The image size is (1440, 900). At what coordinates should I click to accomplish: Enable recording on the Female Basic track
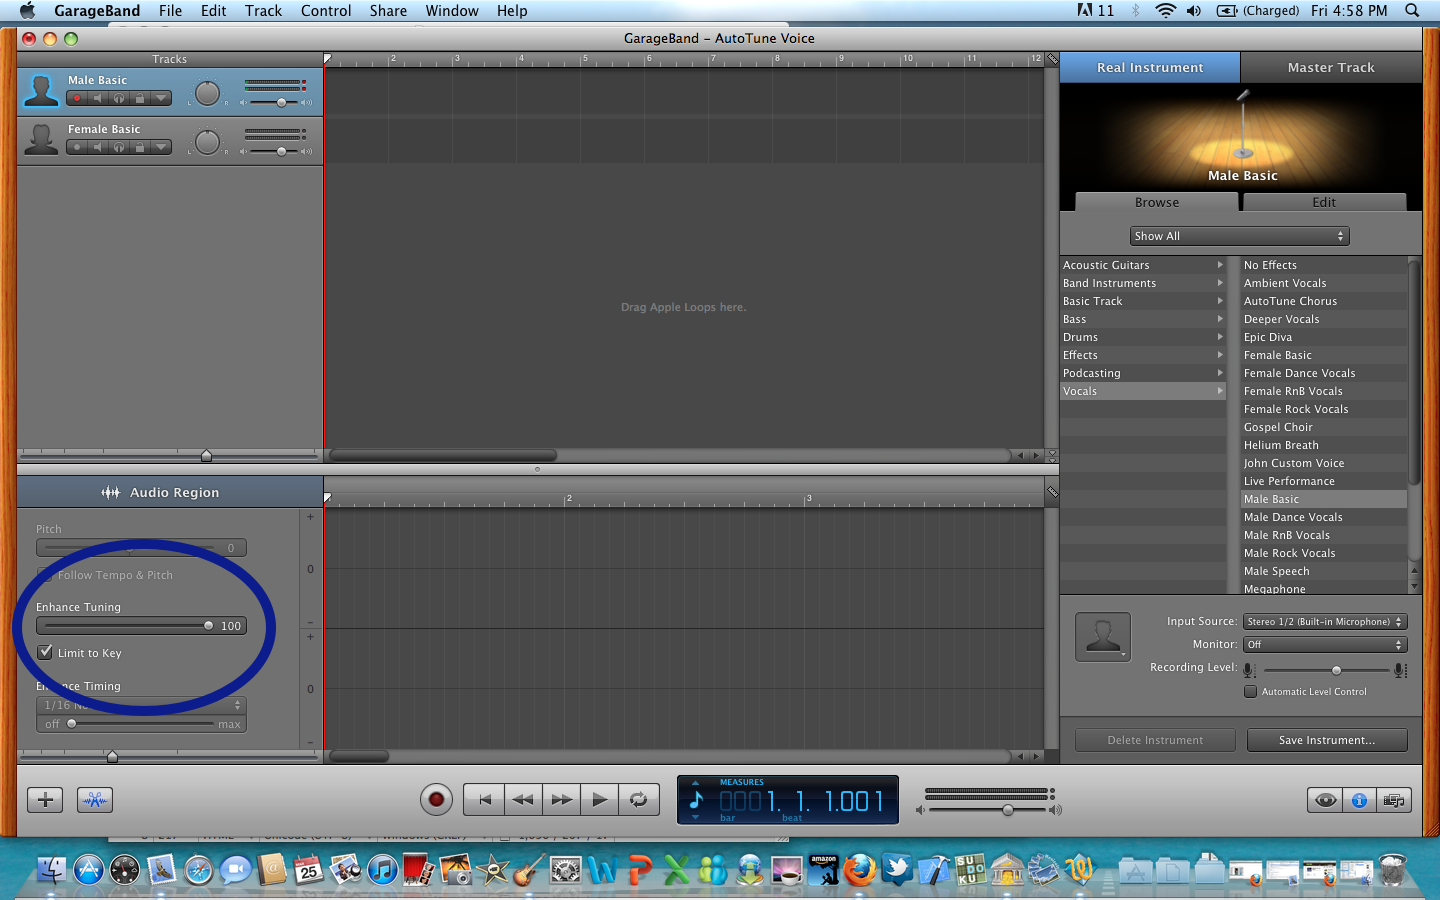tap(77, 147)
